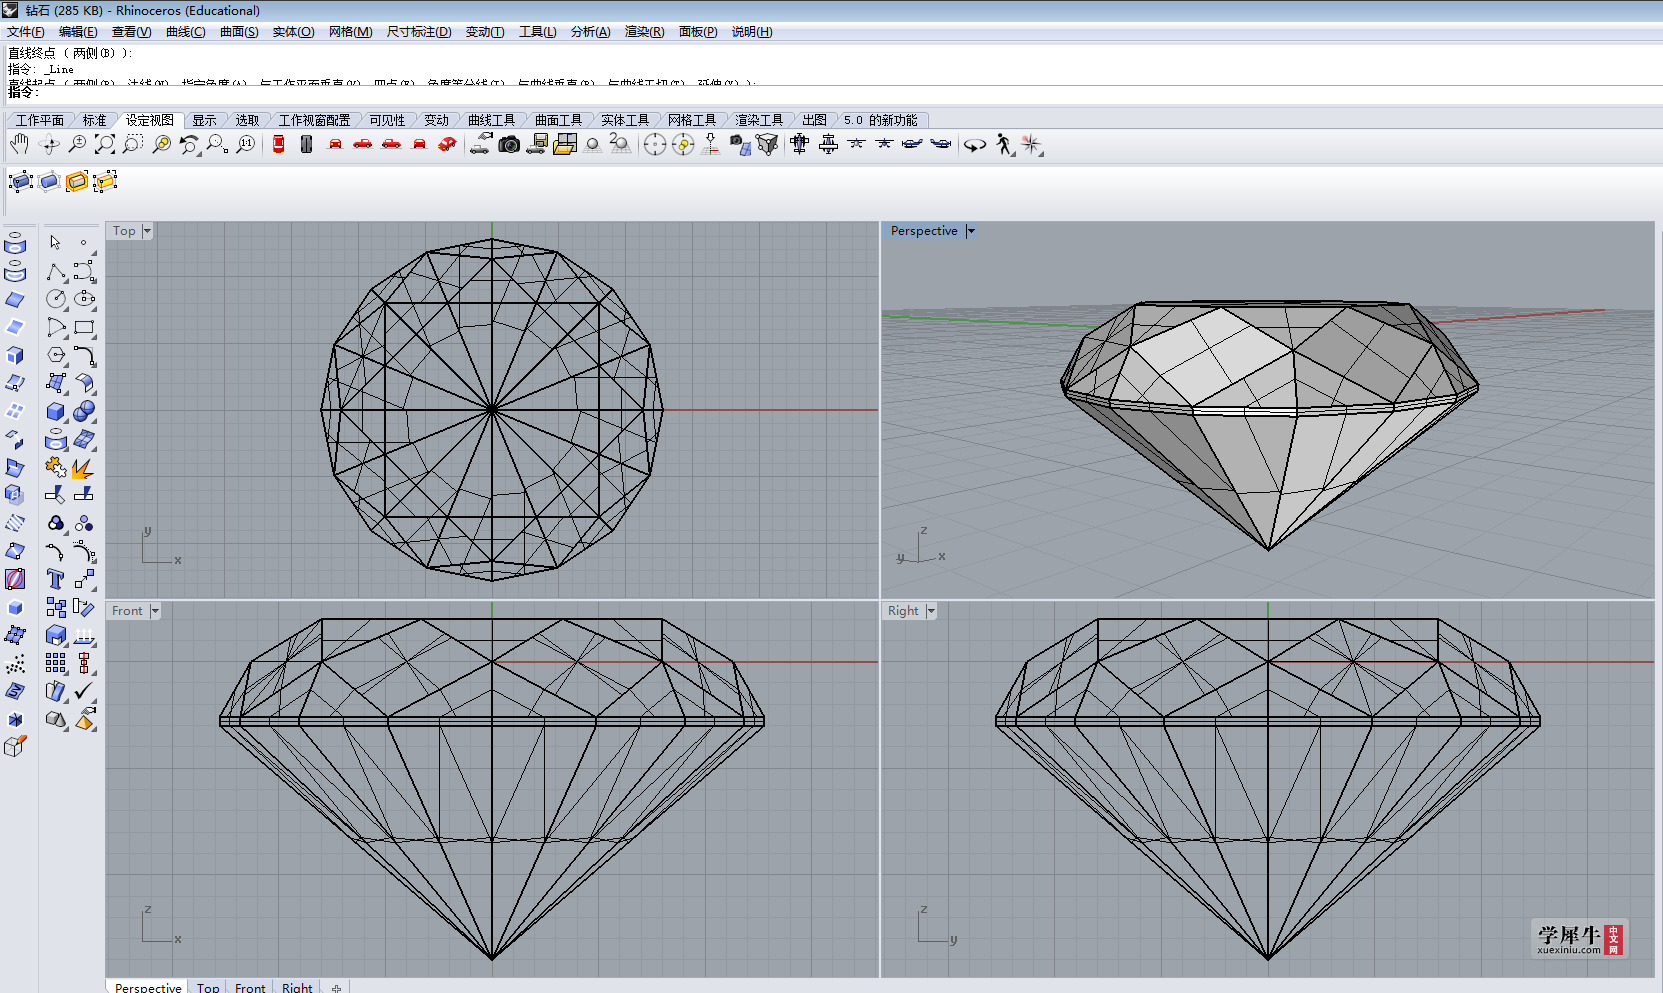Viewport: 1663px width, 993px height.
Task: Click the Walkabout walking figure icon
Action: coord(1004,145)
